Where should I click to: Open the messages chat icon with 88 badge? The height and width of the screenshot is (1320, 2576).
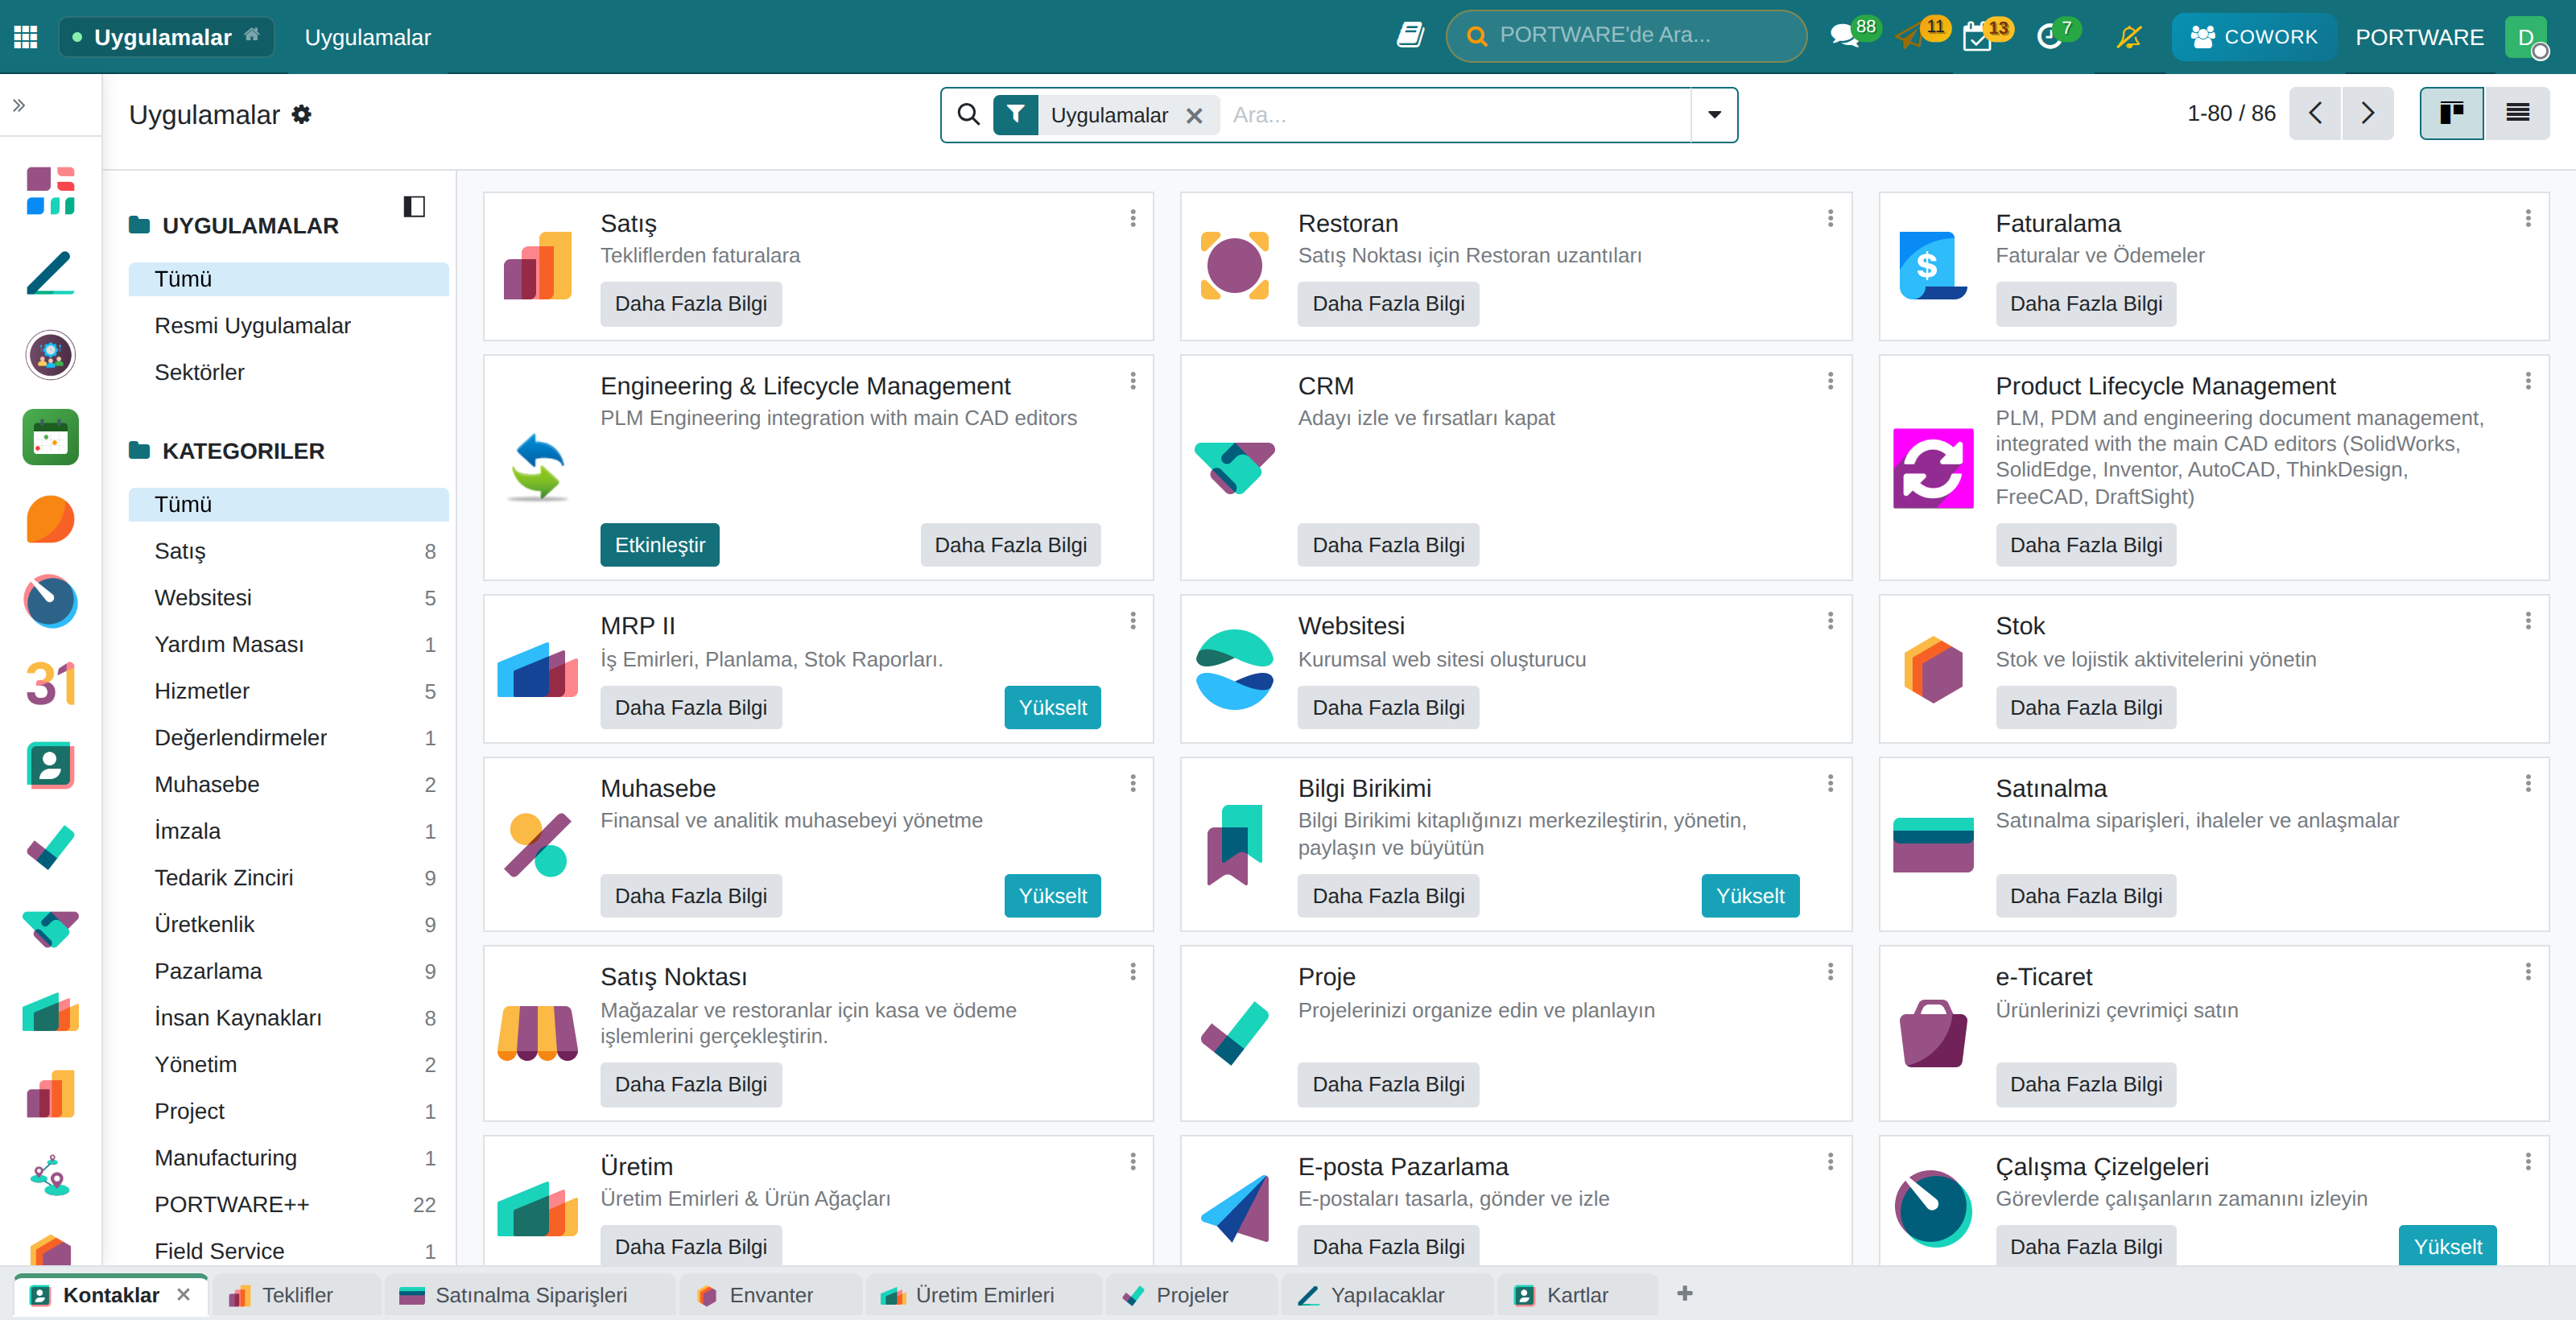[x=1844, y=37]
